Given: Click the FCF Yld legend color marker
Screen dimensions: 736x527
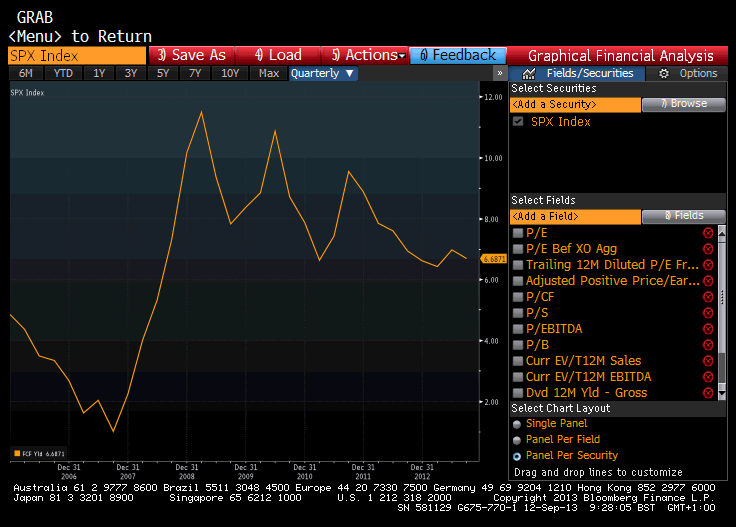Looking at the screenshot, I should pos(17,453).
